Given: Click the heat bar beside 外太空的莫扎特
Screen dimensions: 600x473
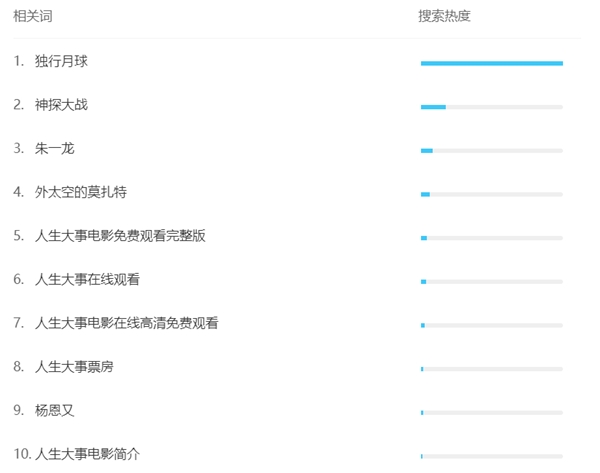Looking at the screenshot, I should [x=492, y=194].
